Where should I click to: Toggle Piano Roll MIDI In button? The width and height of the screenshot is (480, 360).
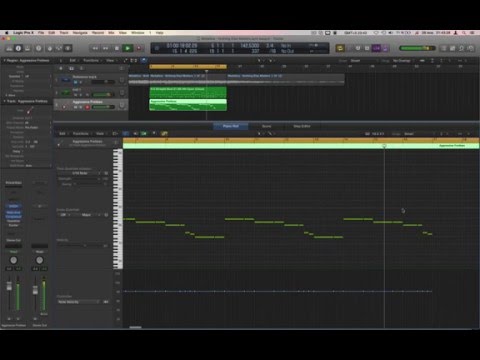pyautogui.click(x=135, y=134)
